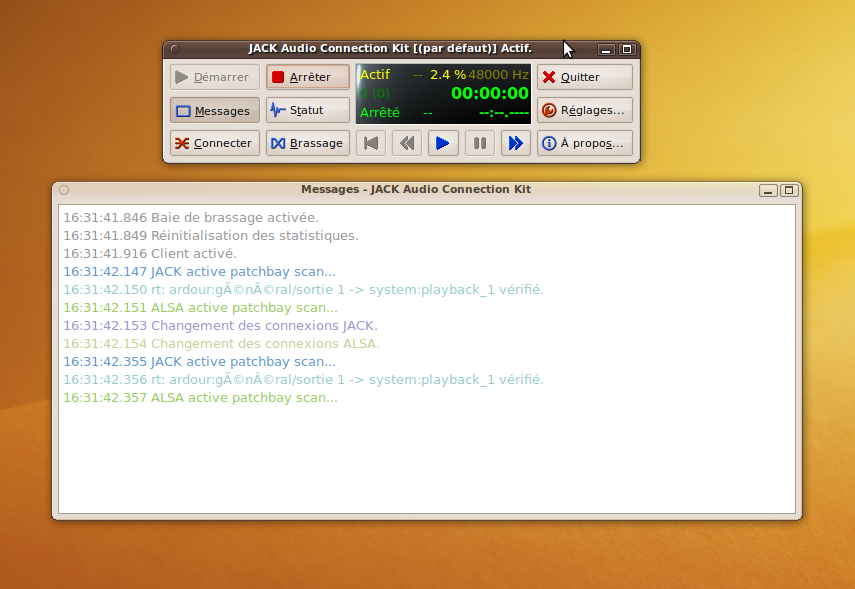The image size is (855, 589).
Task: Click the 16:31:42.356 ardour playback_1 vérifié line
Action: point(304,380)
